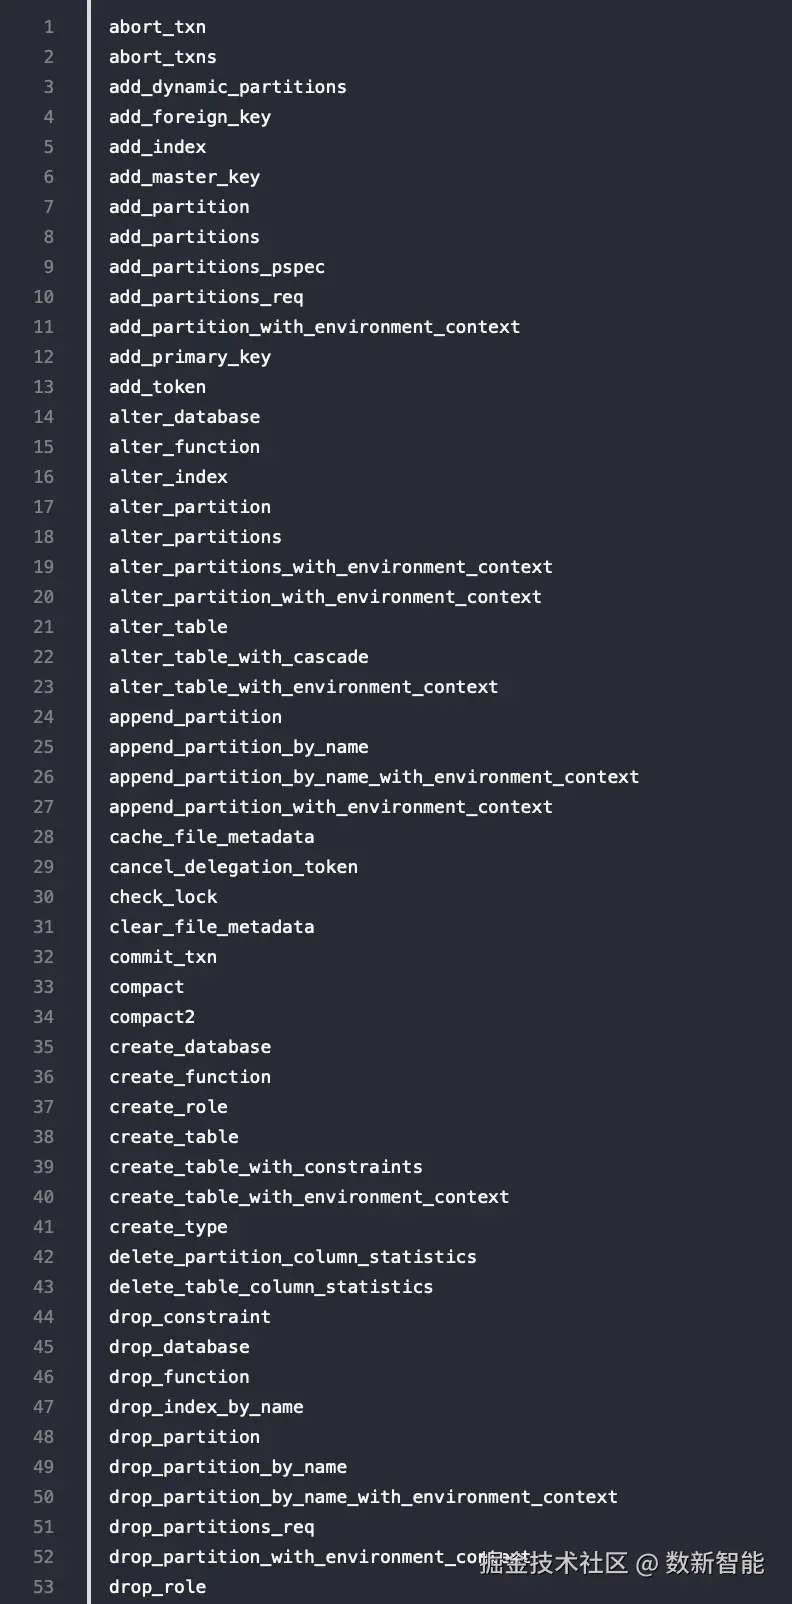
Task: Select the create_table_with_constraints line
Action: (x=265, y=1167)
